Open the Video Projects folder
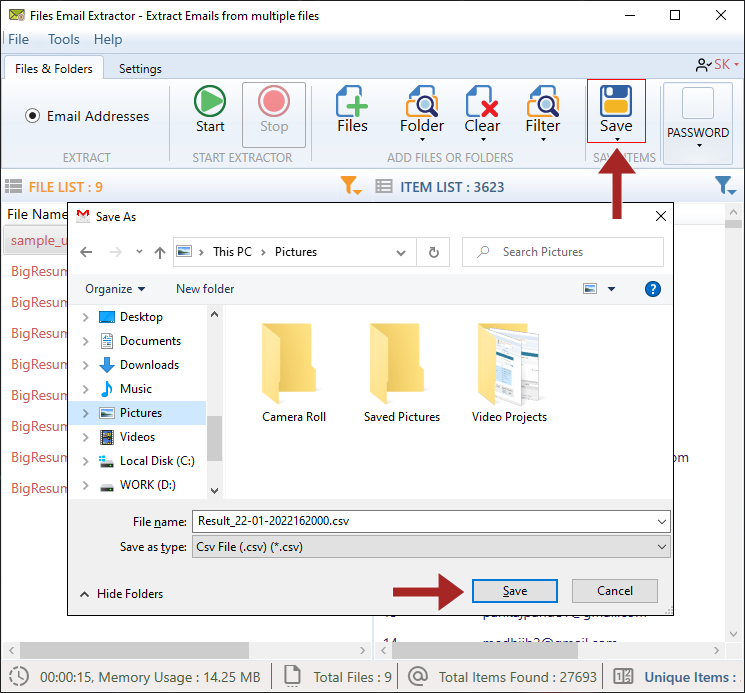 [509, 373]
